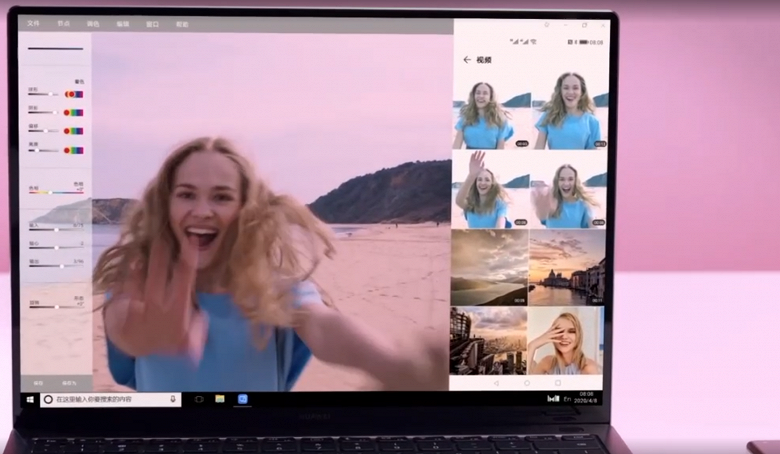Viewport: 780px width, 454px height.
Task: Open the 文件 (File) menu
Action: (x=34, y=23)
